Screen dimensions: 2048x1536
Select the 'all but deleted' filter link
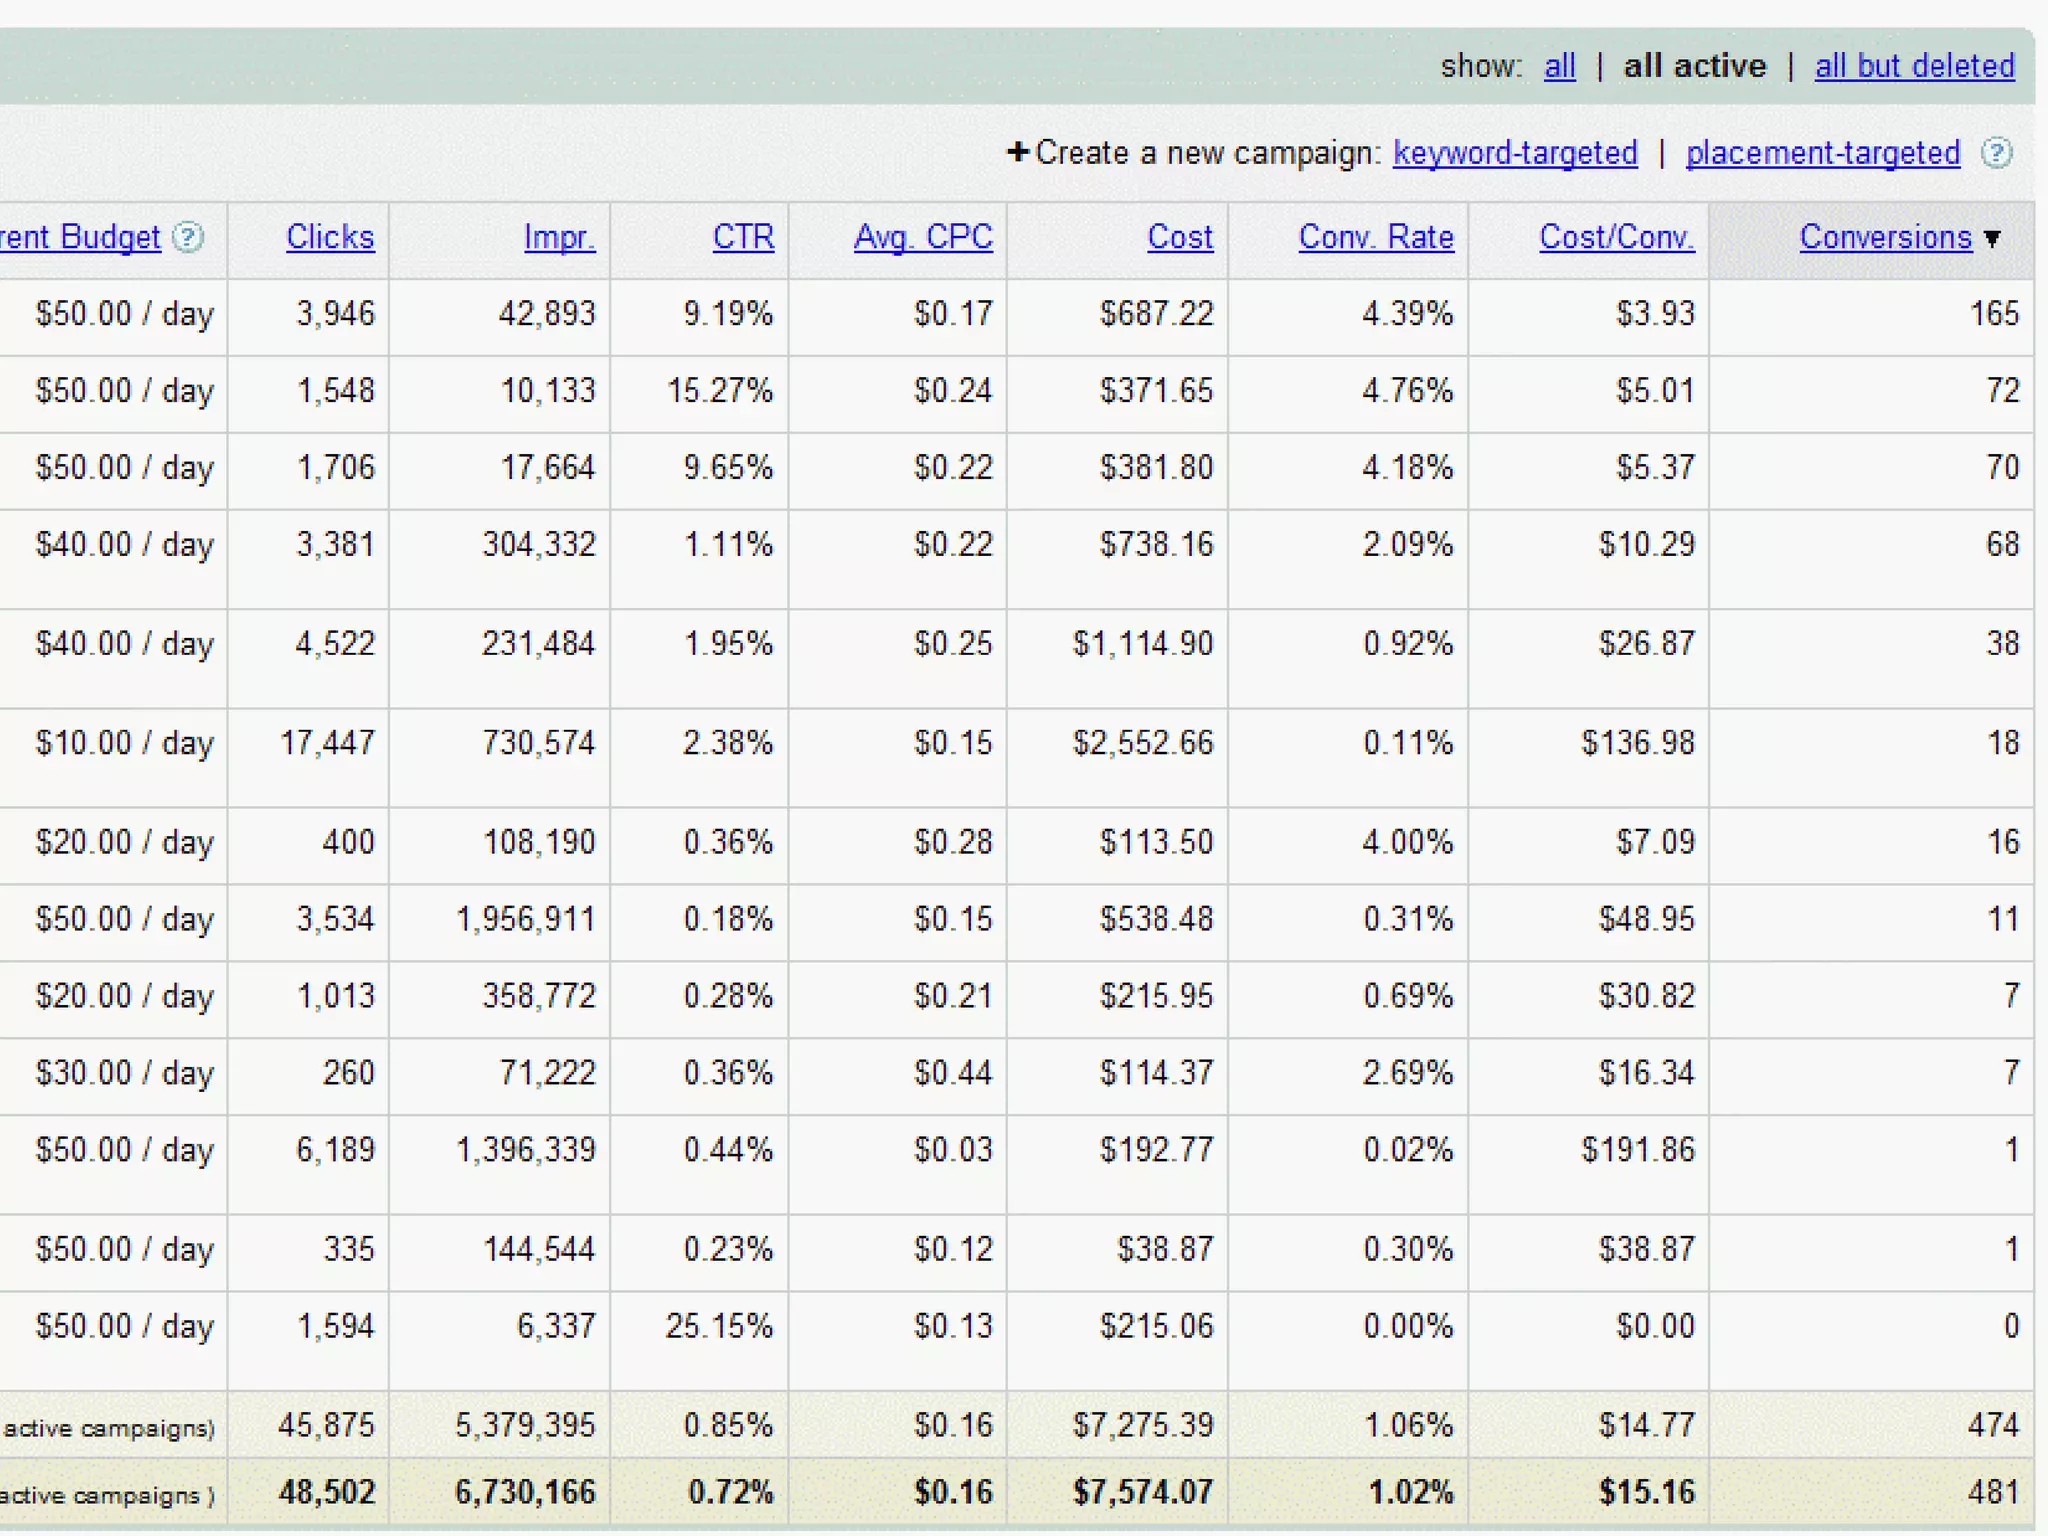tap(1914, 66)
